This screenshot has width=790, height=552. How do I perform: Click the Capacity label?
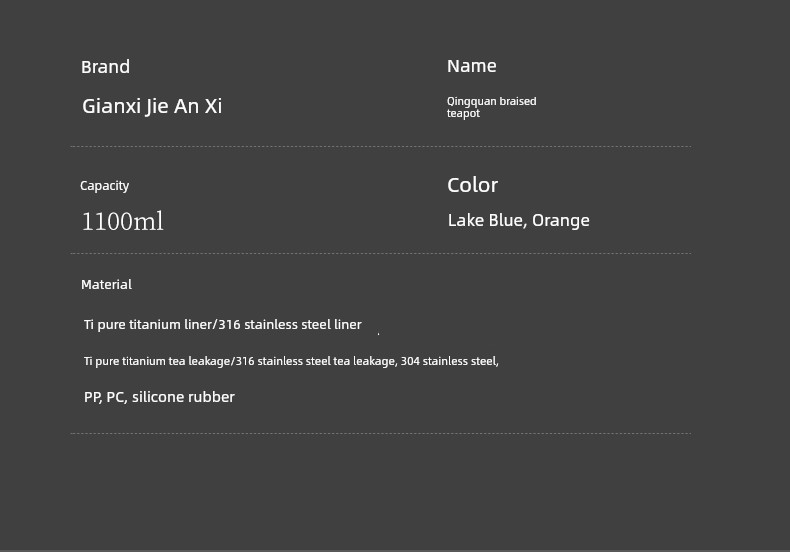tap(104, 186)
